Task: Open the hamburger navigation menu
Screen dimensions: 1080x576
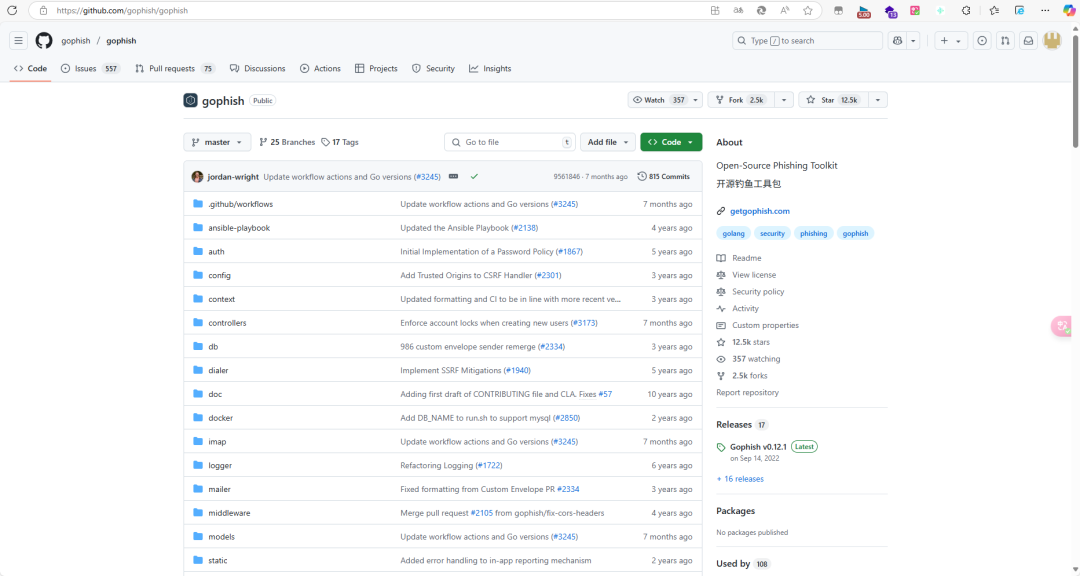Action: tap(19, 41)
